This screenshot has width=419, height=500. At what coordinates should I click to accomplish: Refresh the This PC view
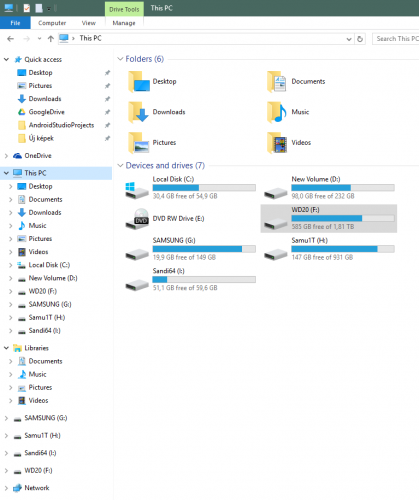click(360, 39)
